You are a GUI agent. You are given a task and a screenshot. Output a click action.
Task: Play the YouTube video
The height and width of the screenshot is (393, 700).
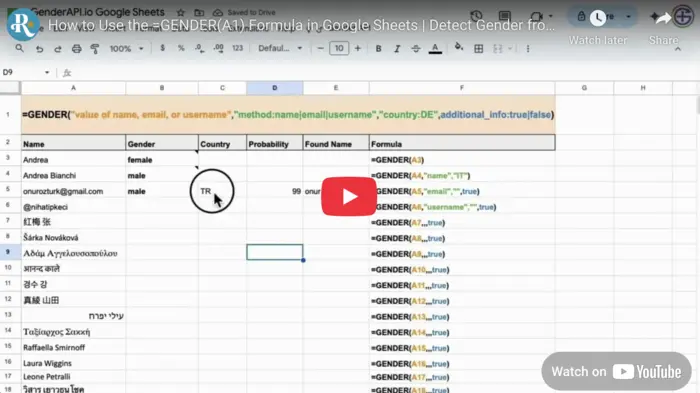click(349, 196)
